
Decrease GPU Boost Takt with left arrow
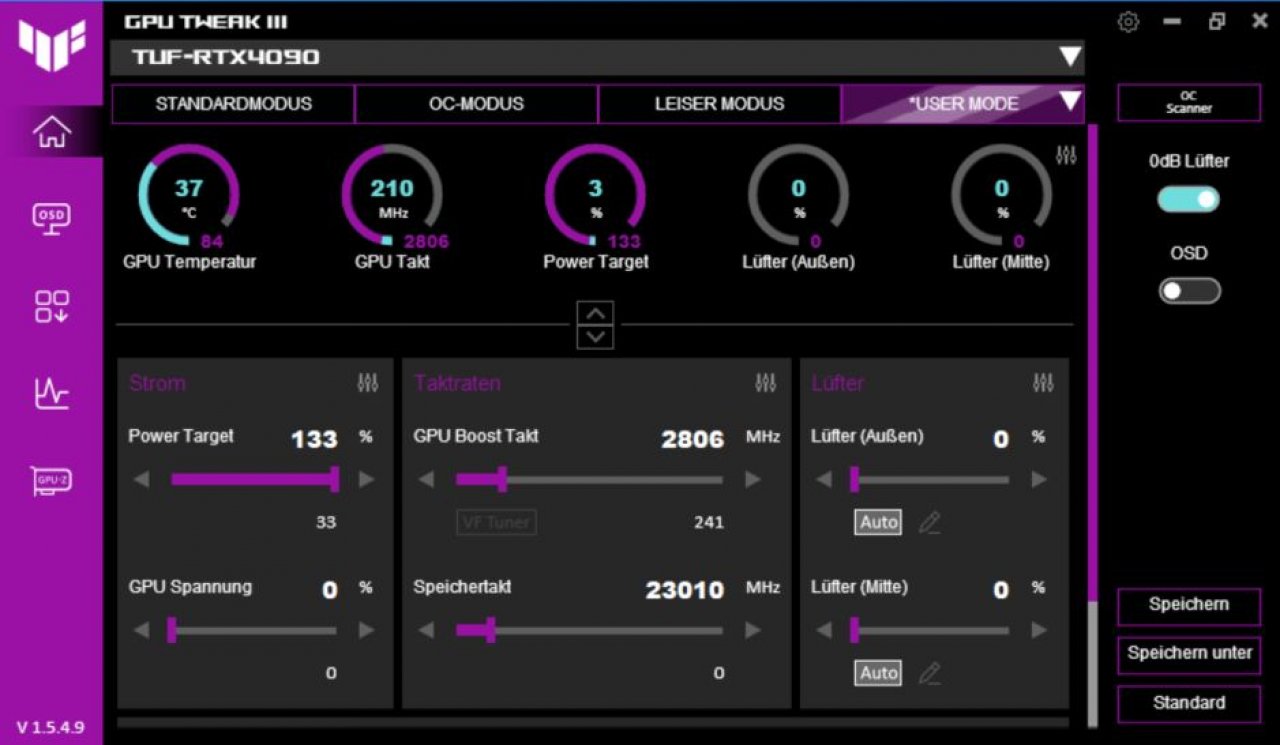pyautogui.click(x=426, y=480)
